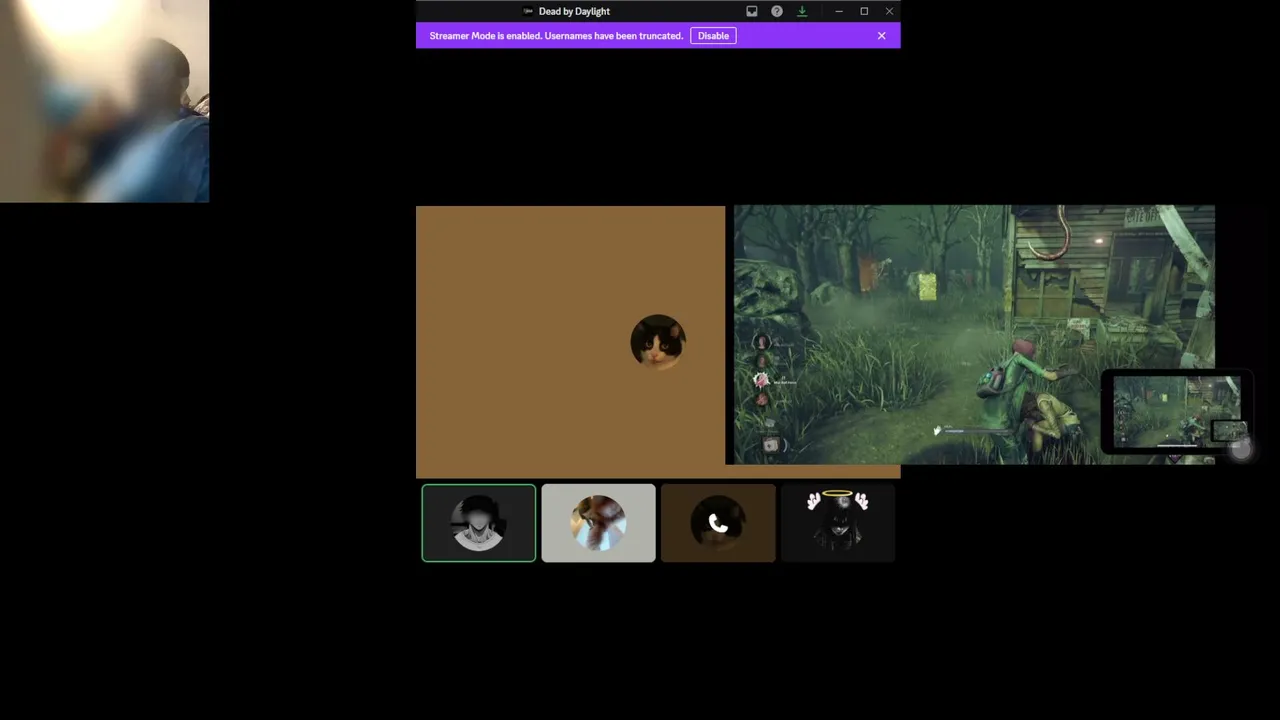Screen dimensions: 1280x720
Task: Open the Inbox icon in title bar
Action: click(752, 11)
